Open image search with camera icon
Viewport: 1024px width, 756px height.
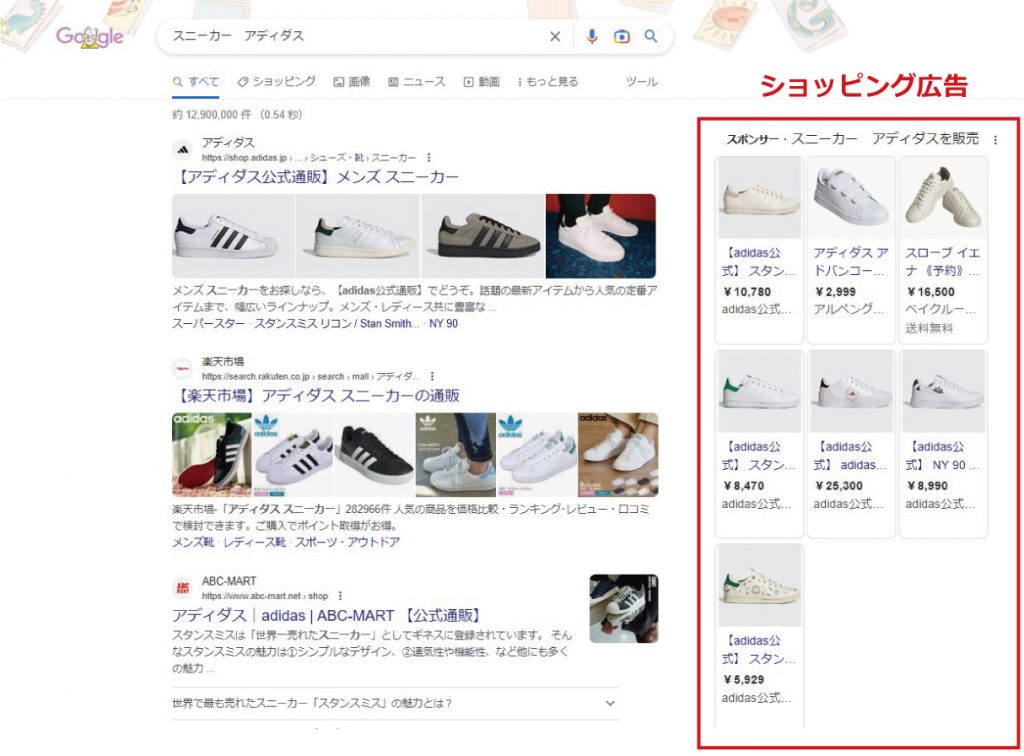pos(622,37)
